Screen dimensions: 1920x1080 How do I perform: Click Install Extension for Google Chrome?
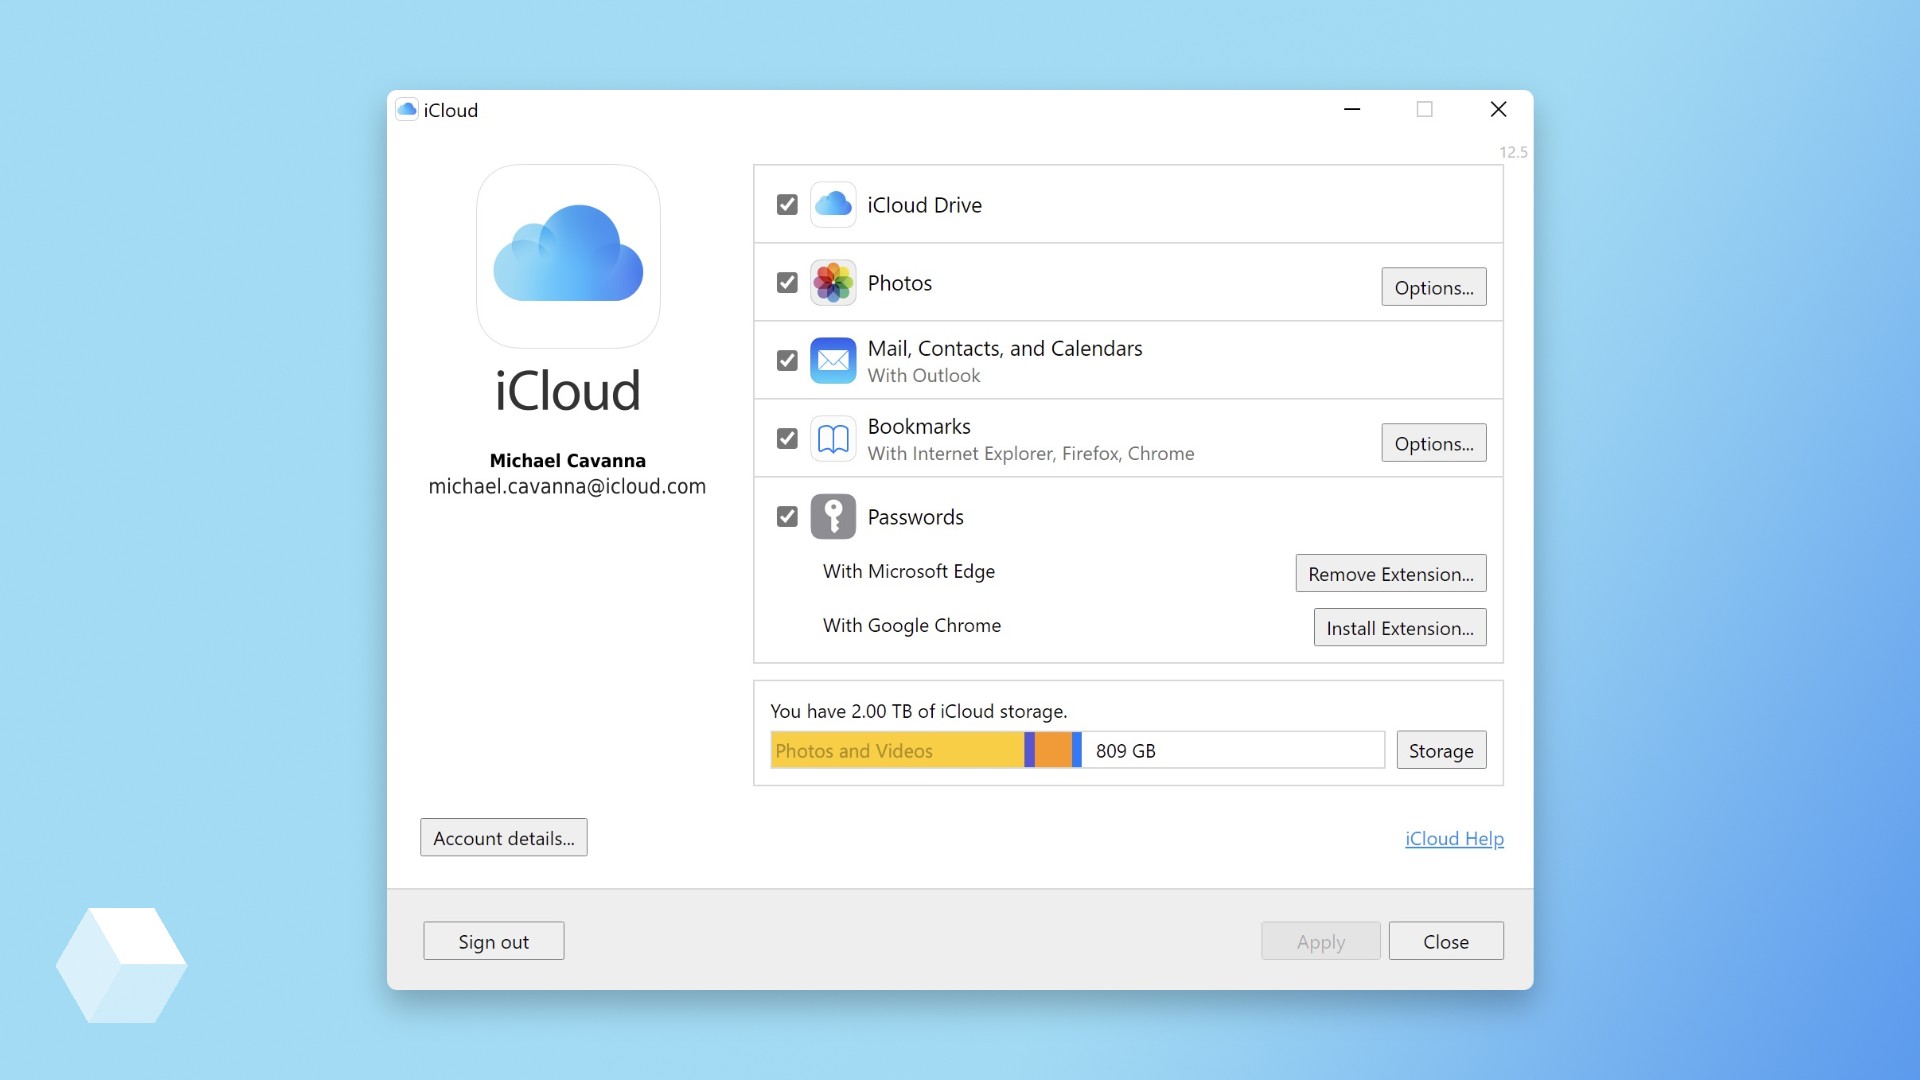(1400, 627)
